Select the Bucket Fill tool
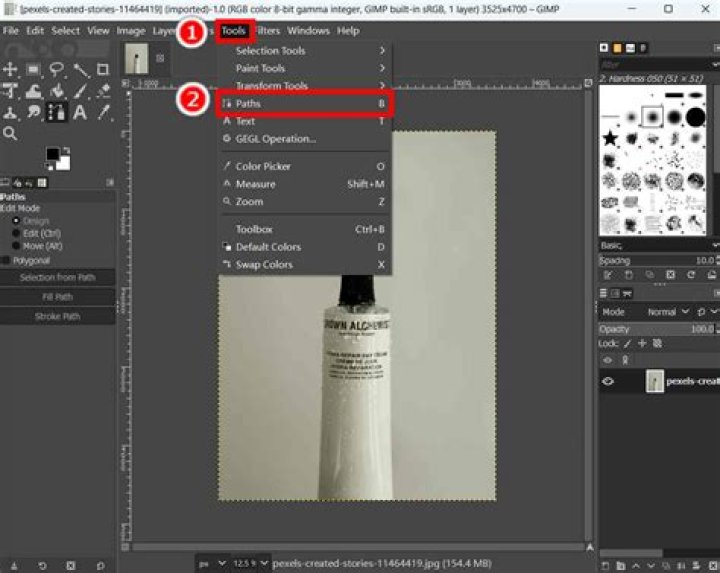 pos(57,90)
